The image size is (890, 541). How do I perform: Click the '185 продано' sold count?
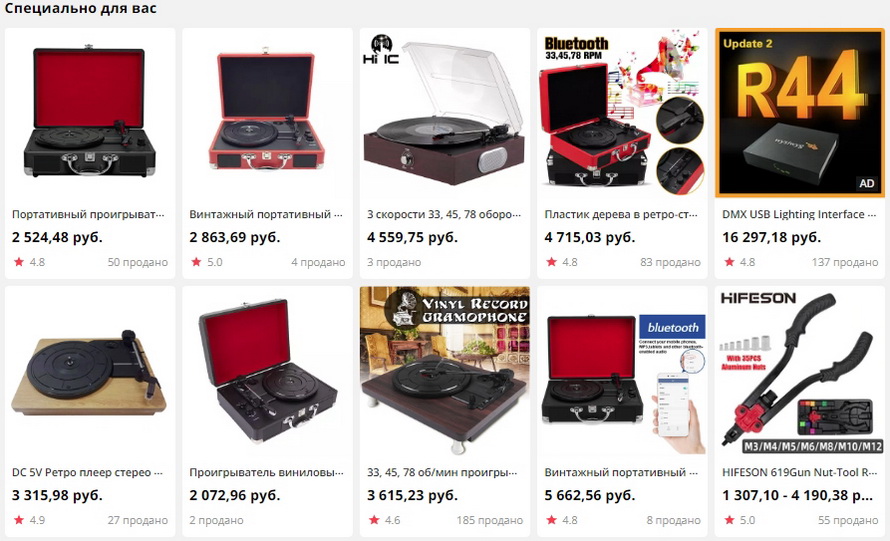pyautogui.click(x=490, y=520)
